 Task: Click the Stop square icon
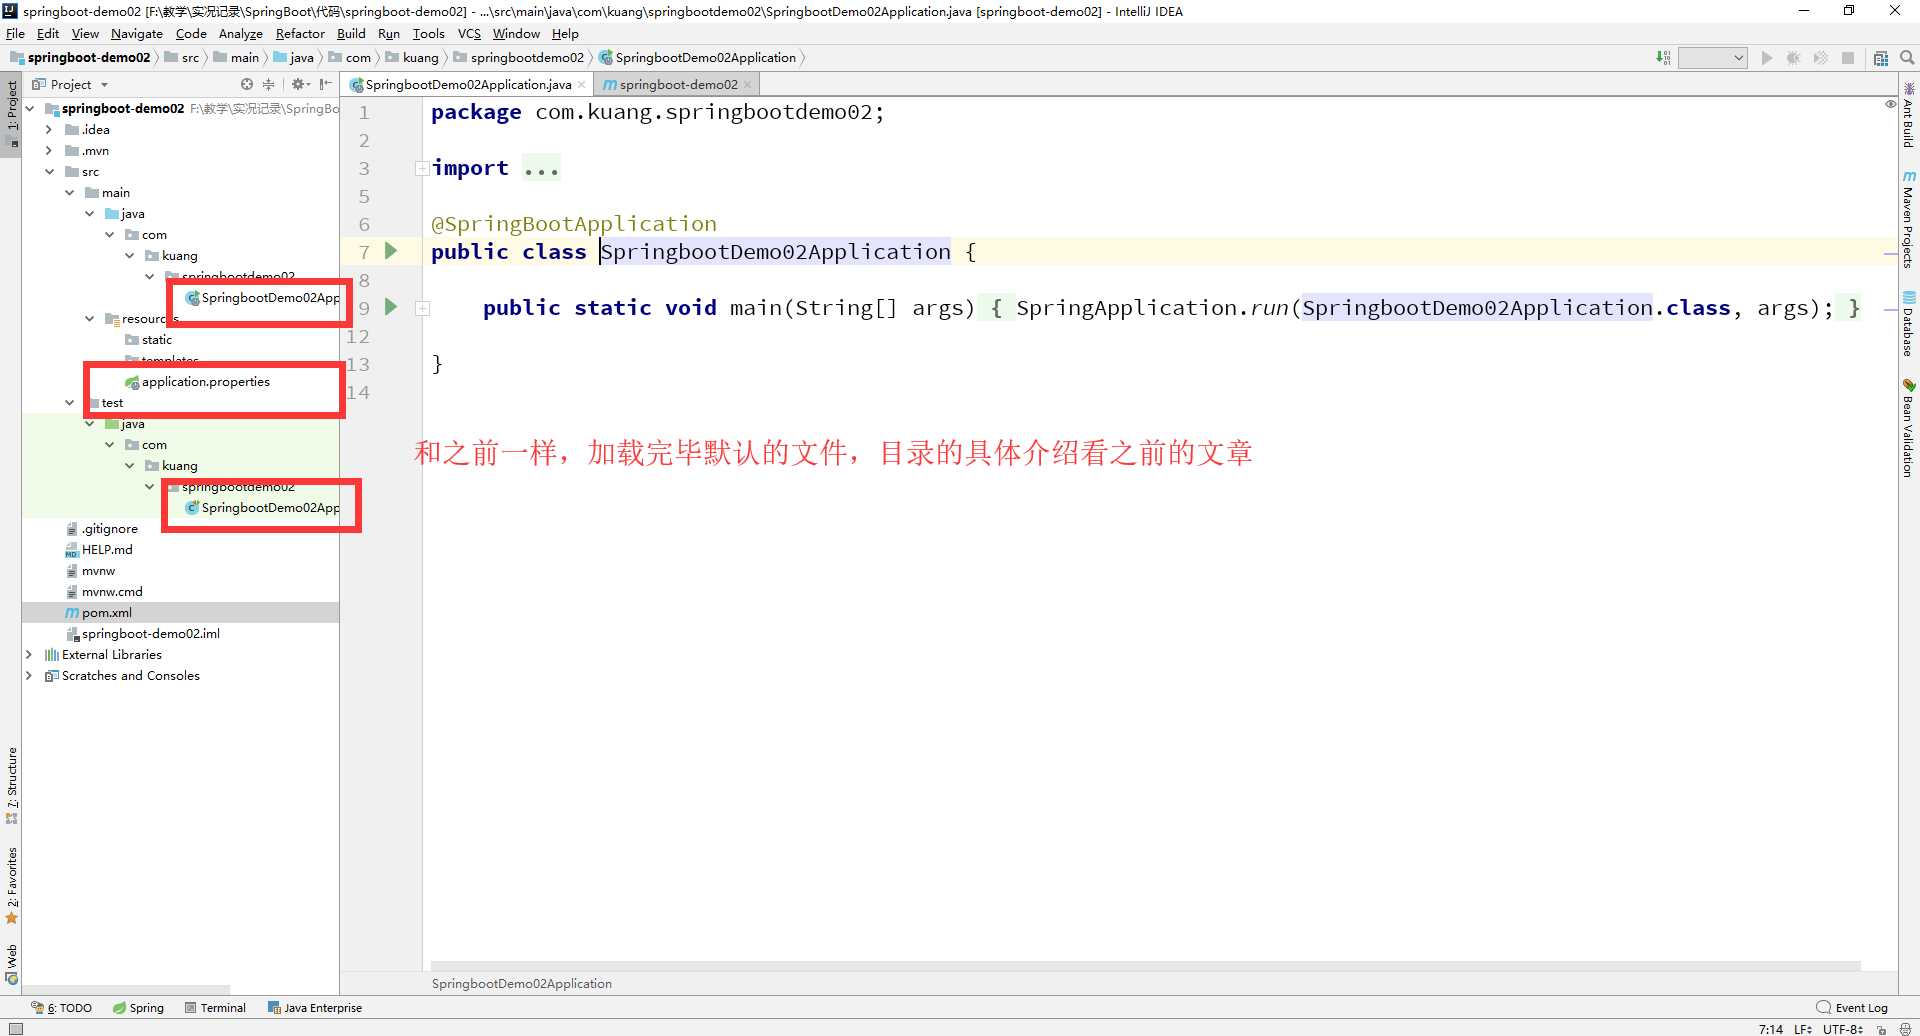1848,58
